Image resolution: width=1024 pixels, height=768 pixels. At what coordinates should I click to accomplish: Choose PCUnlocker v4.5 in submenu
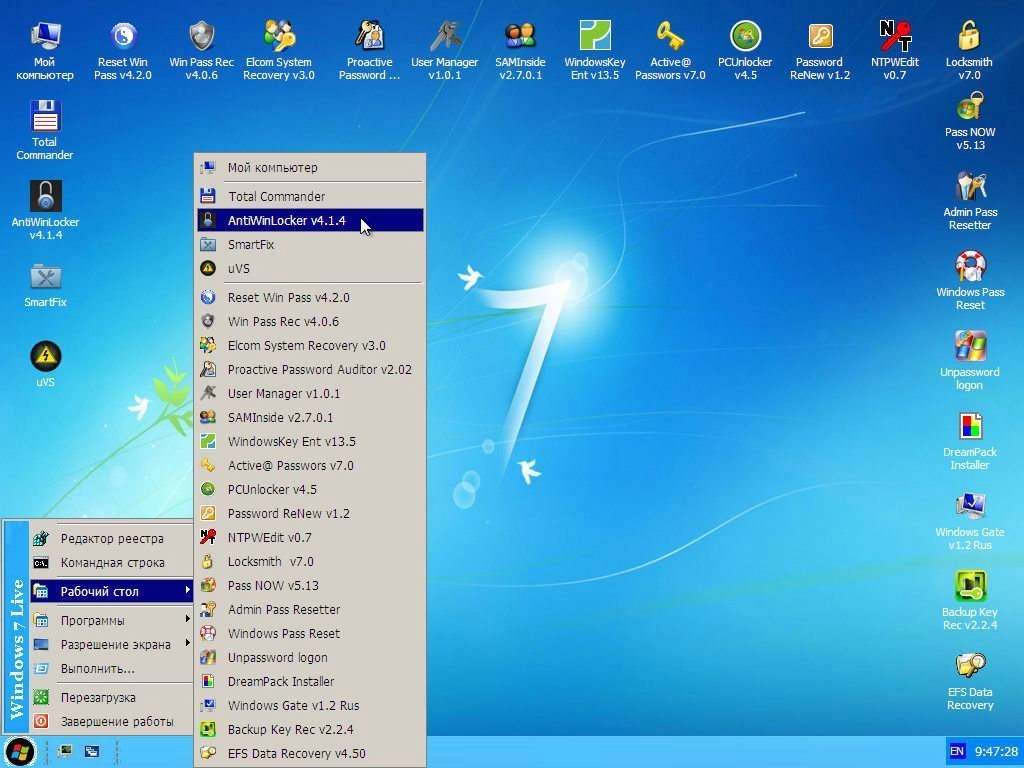point(310,489)
